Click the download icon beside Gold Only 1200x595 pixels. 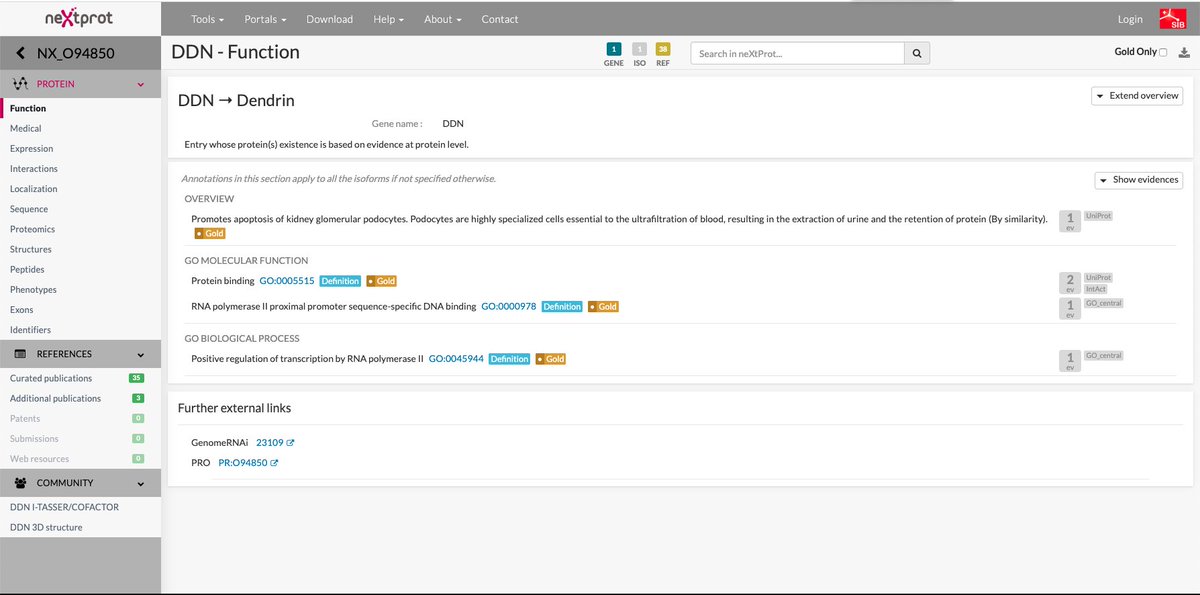tap(1184, 53)
